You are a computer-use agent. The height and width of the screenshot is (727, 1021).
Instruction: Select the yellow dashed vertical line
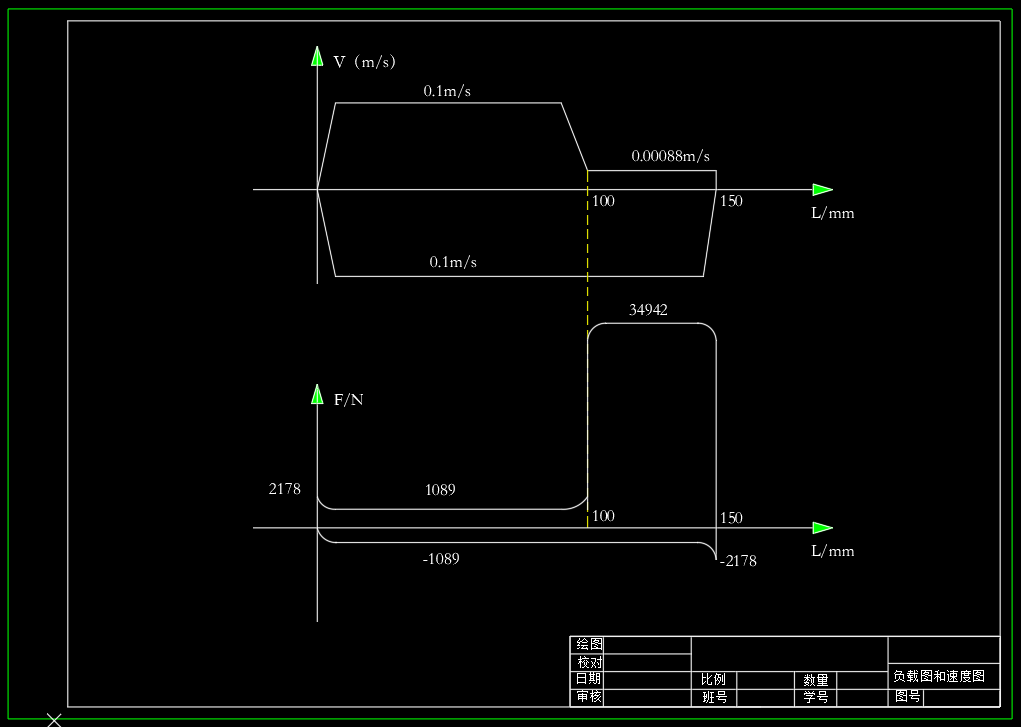click(587, 349)
